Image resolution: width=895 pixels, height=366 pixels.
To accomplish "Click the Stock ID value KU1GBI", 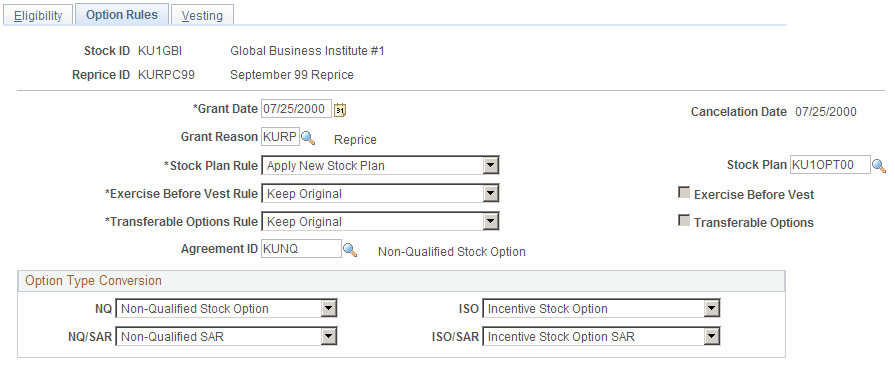I will tap(160, 51).
